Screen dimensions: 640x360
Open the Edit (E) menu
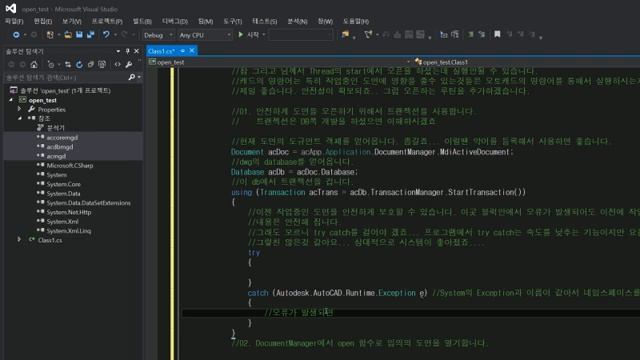point(43,21)
